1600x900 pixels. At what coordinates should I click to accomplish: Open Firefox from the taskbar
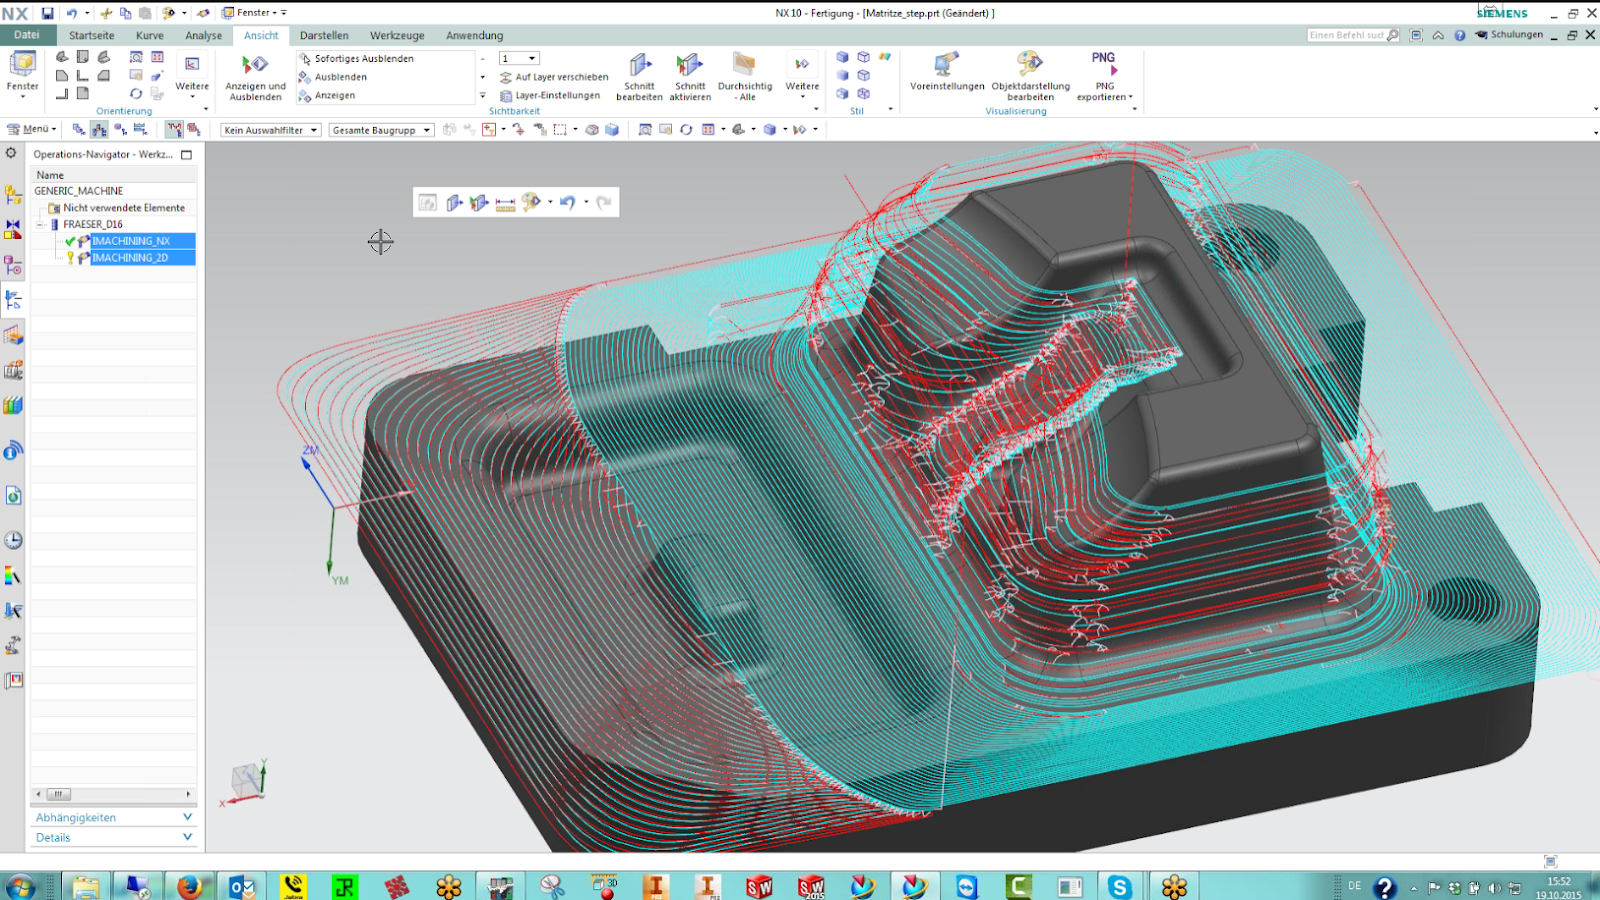[x=190, y=886]
